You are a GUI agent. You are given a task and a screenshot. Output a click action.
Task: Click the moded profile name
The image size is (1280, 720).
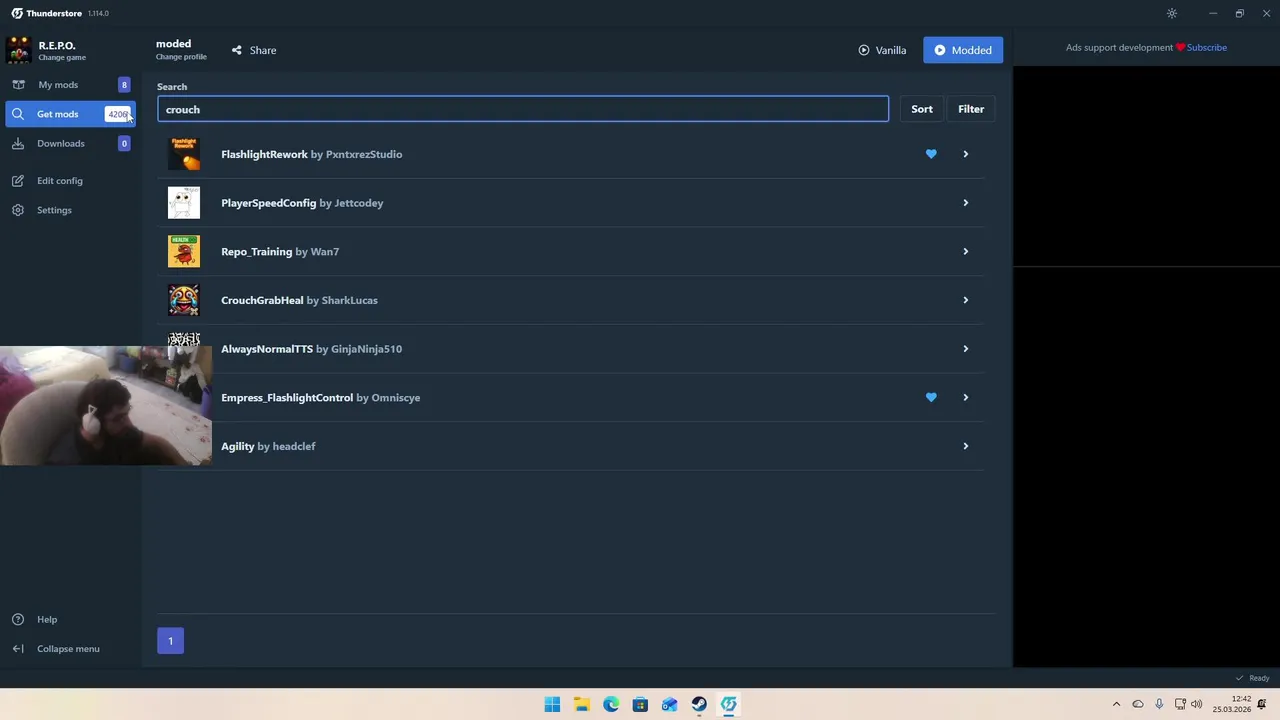pos(173,44)
